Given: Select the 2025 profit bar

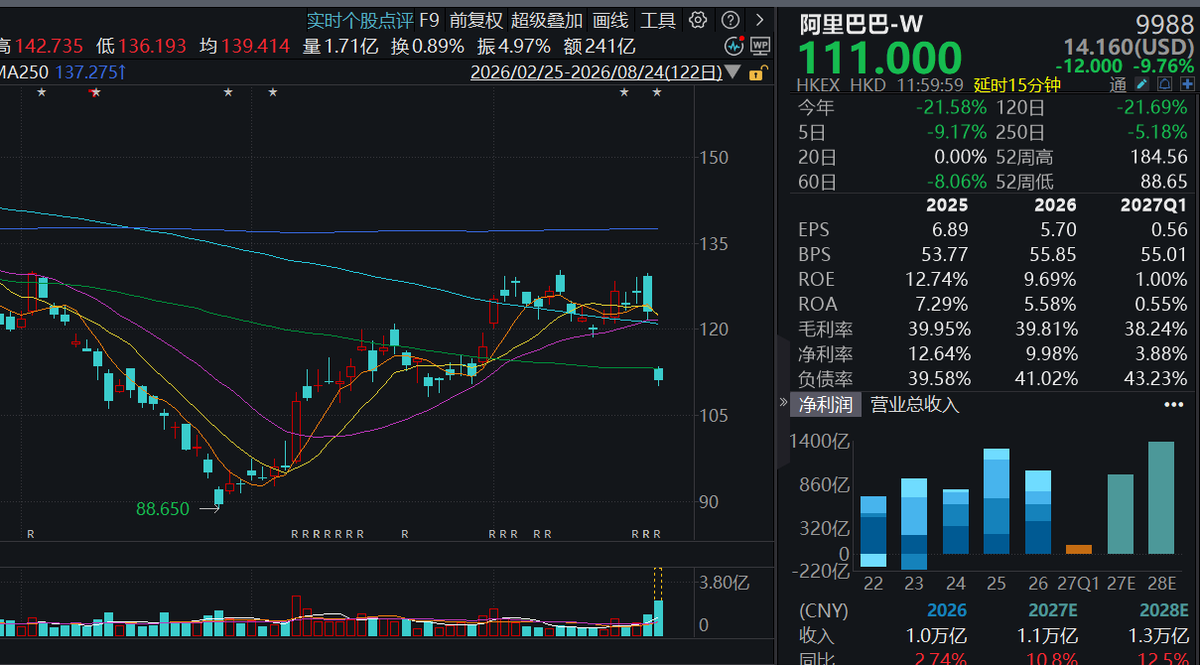Looking at the screenshot, I should 996,501.
